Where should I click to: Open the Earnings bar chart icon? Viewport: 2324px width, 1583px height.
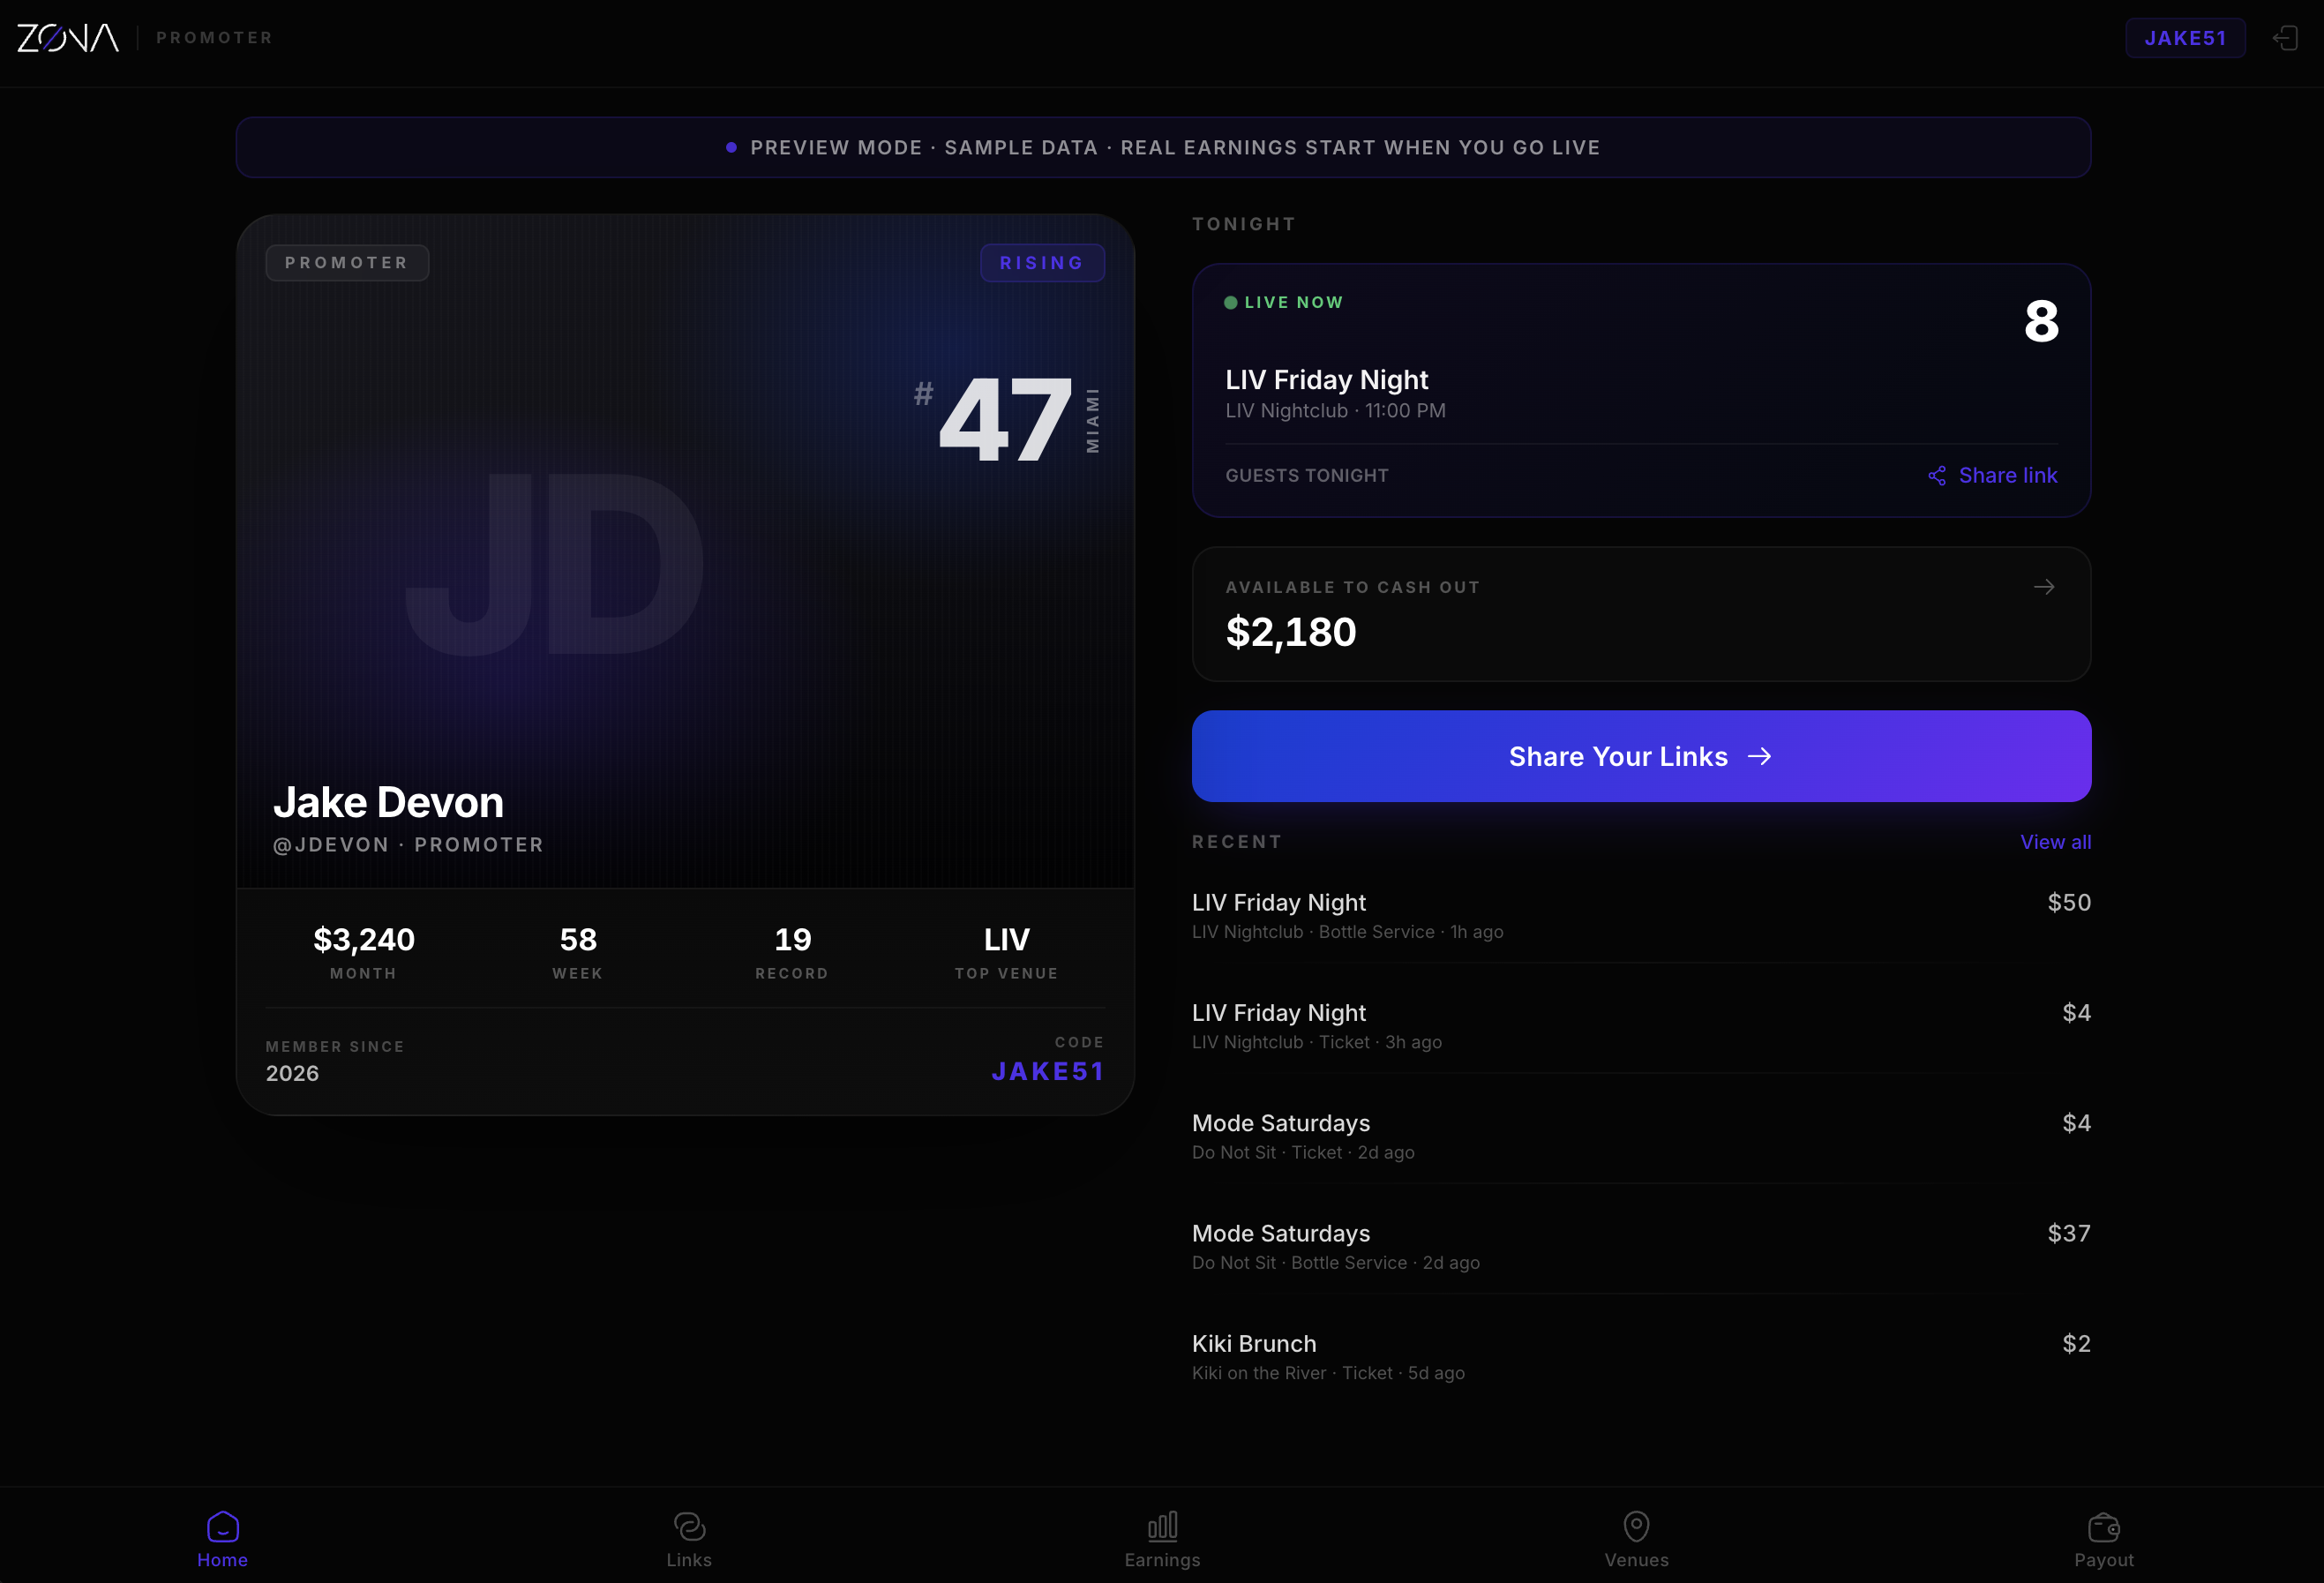[1162, 1526]
